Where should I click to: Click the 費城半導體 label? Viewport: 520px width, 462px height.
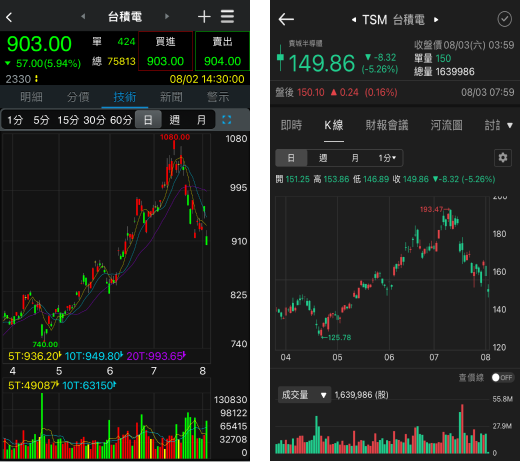[305, 43]
